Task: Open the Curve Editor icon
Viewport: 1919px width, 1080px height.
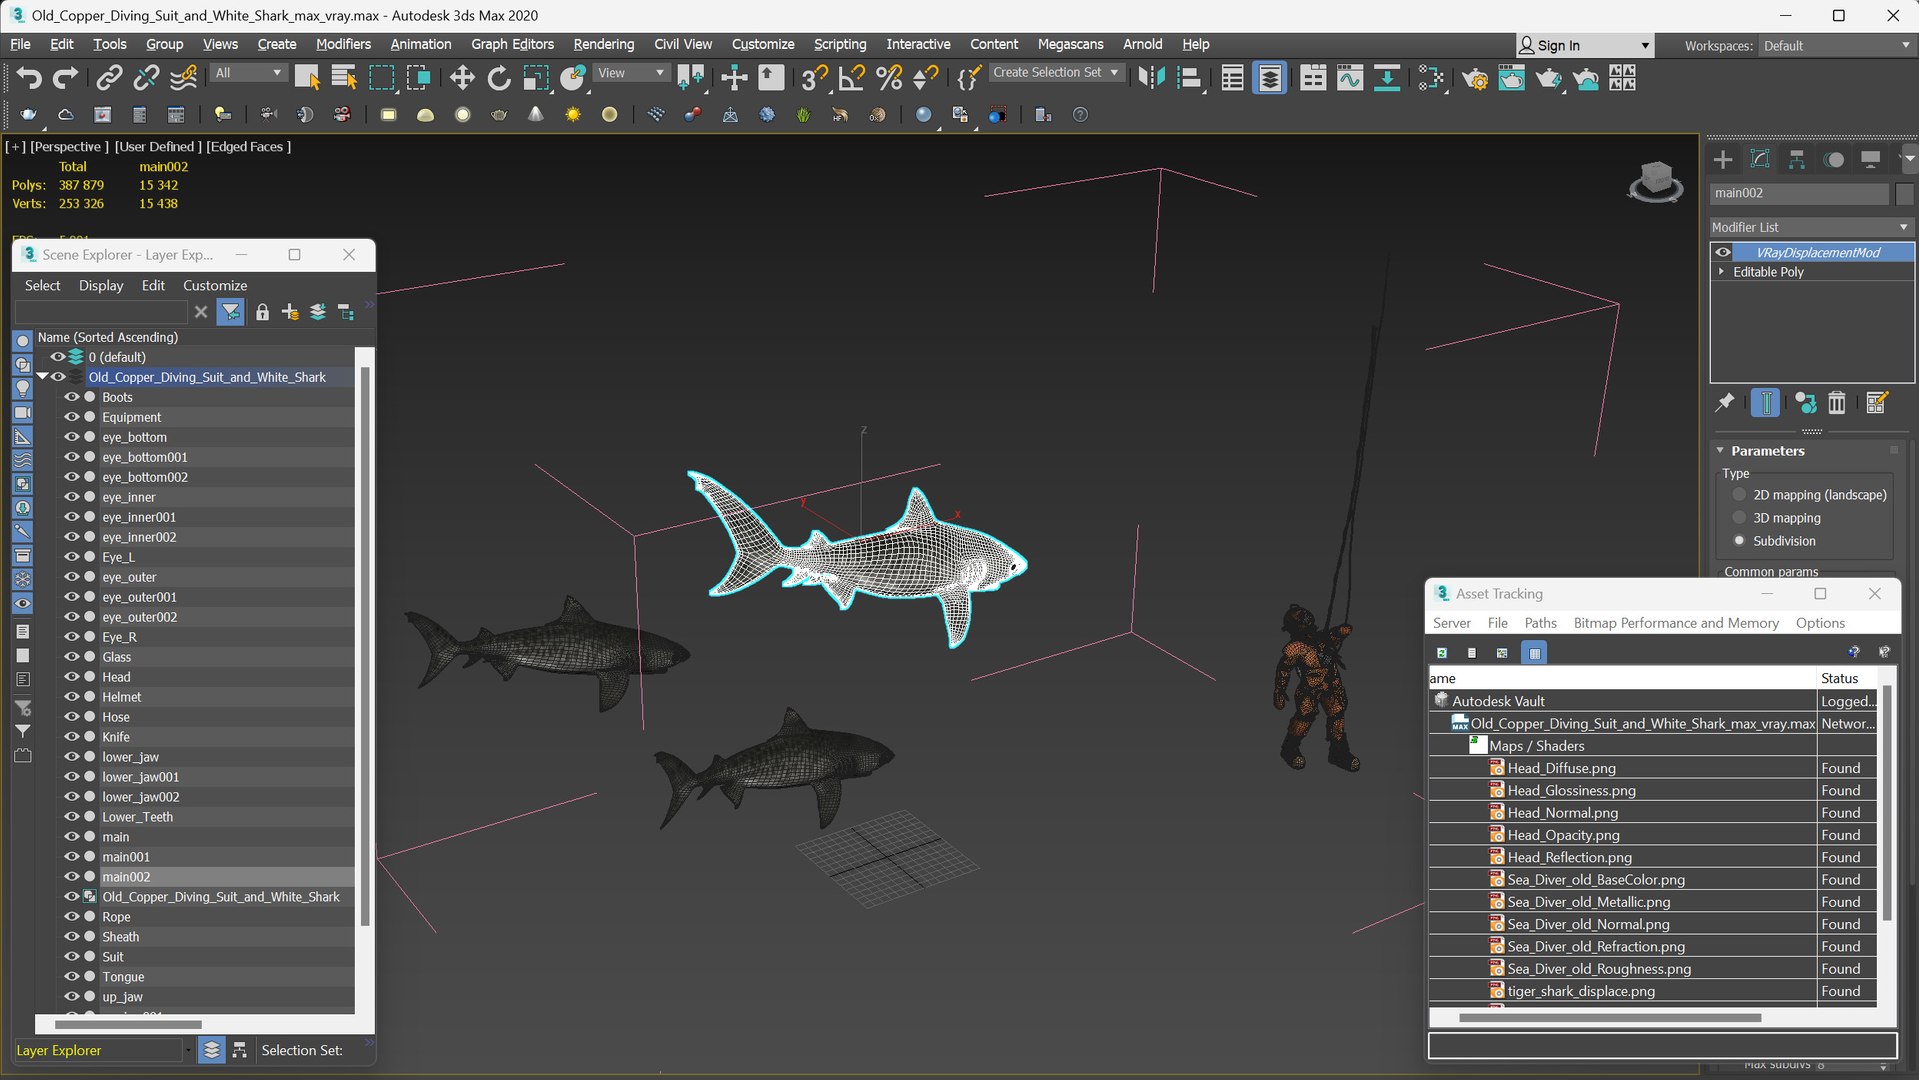Action: [x=1350, y=78]
